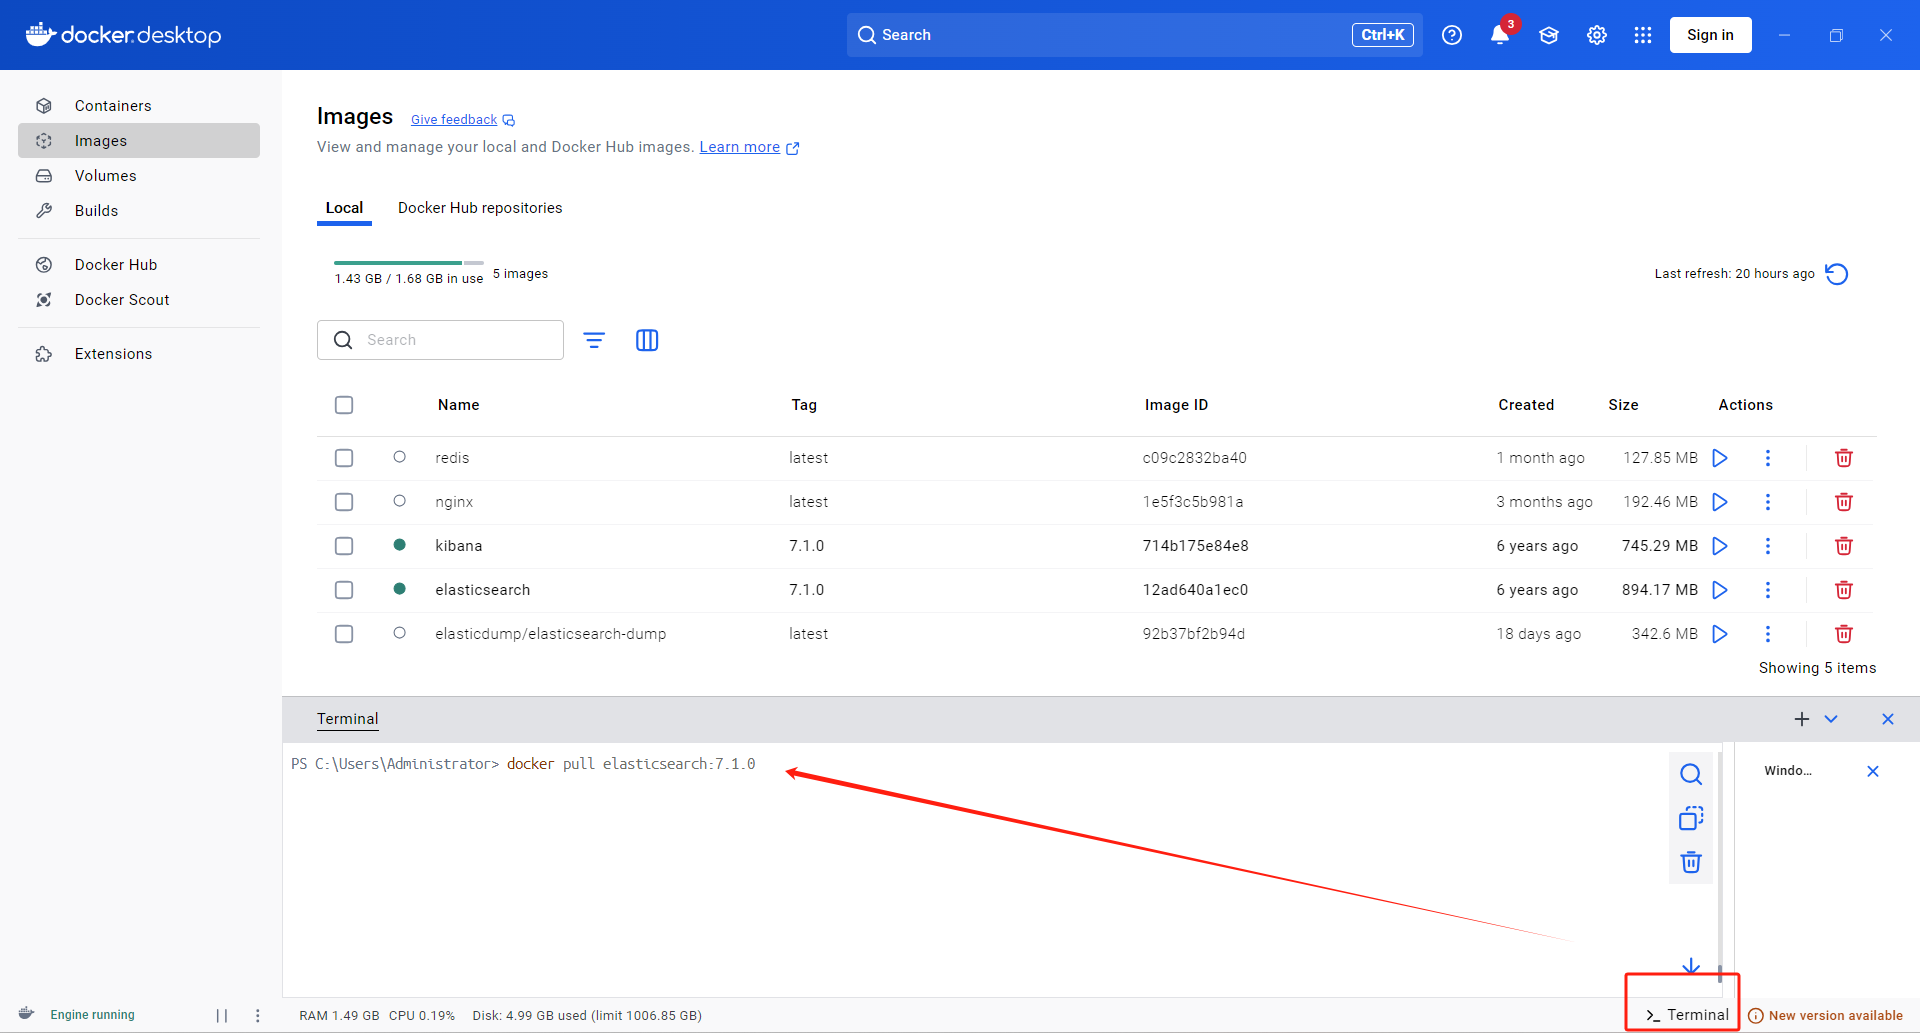
Task: Click New version available notice
Action: (x=1826, y=1016)
